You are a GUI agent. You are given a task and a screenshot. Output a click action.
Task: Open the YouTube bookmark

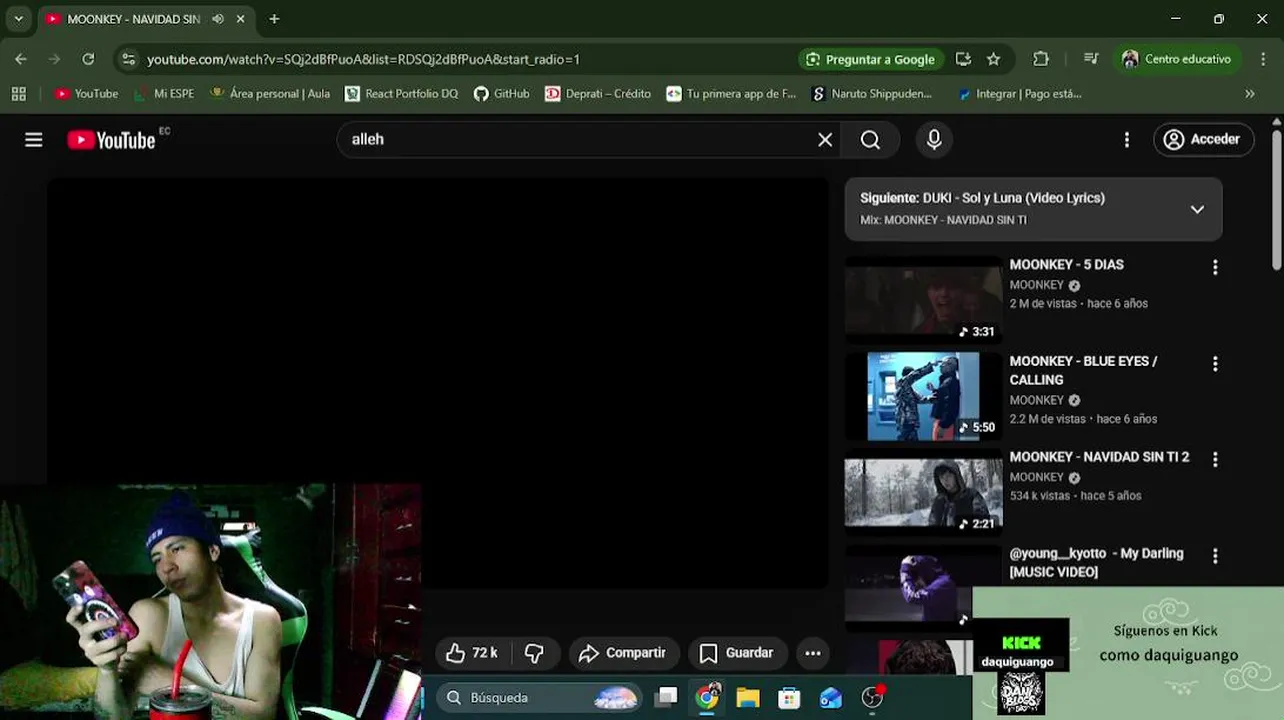tap(86, 94)
